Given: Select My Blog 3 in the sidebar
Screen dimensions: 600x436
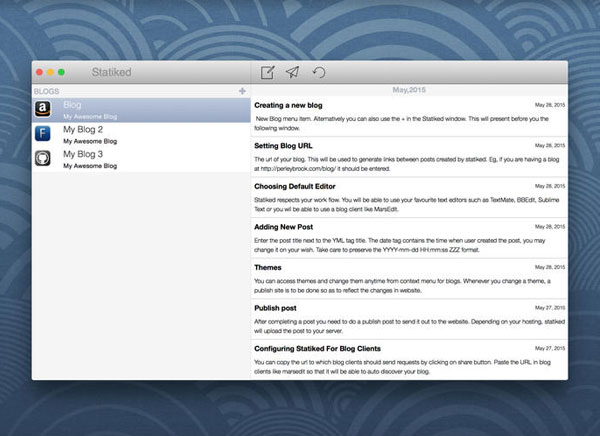Looking at the screenshot, I should [x=141, y=159].
